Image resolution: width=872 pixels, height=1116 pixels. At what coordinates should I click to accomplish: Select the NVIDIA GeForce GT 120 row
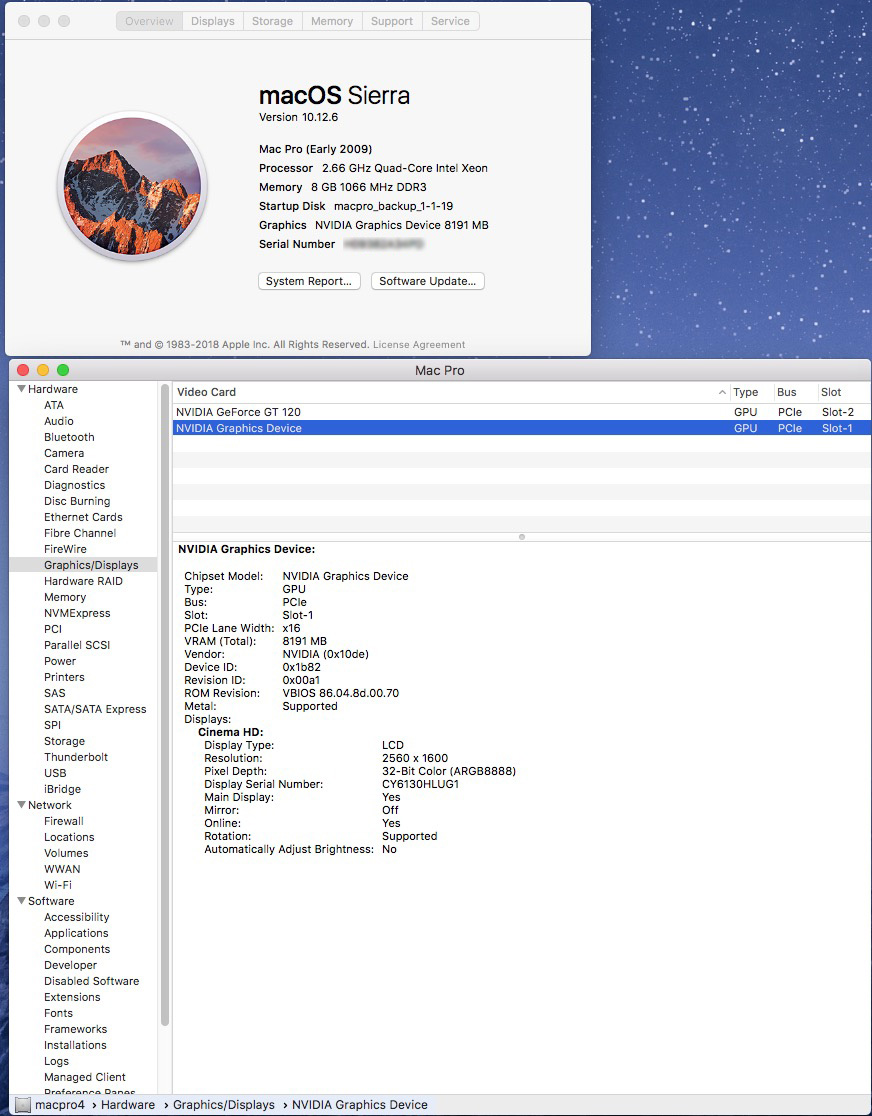(521, 412)
